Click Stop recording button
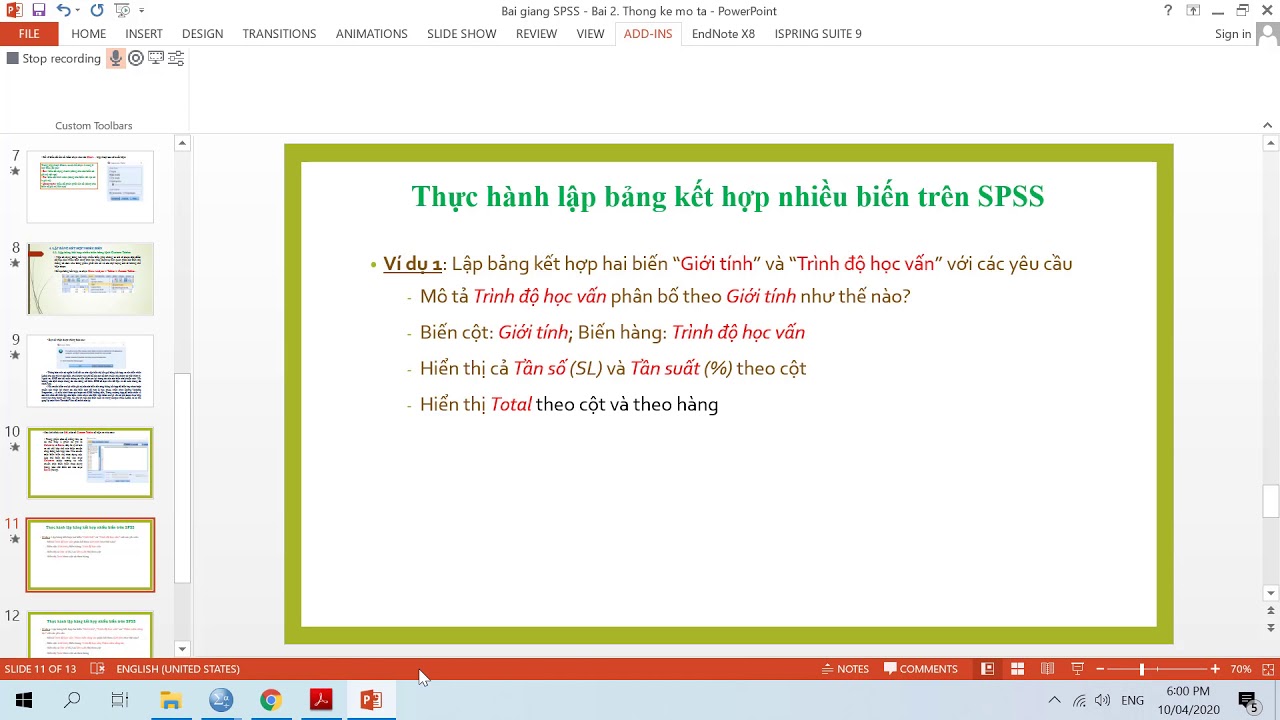This screenshot has height=720, width=1280. pyautogui.click(x=53, y=58)
